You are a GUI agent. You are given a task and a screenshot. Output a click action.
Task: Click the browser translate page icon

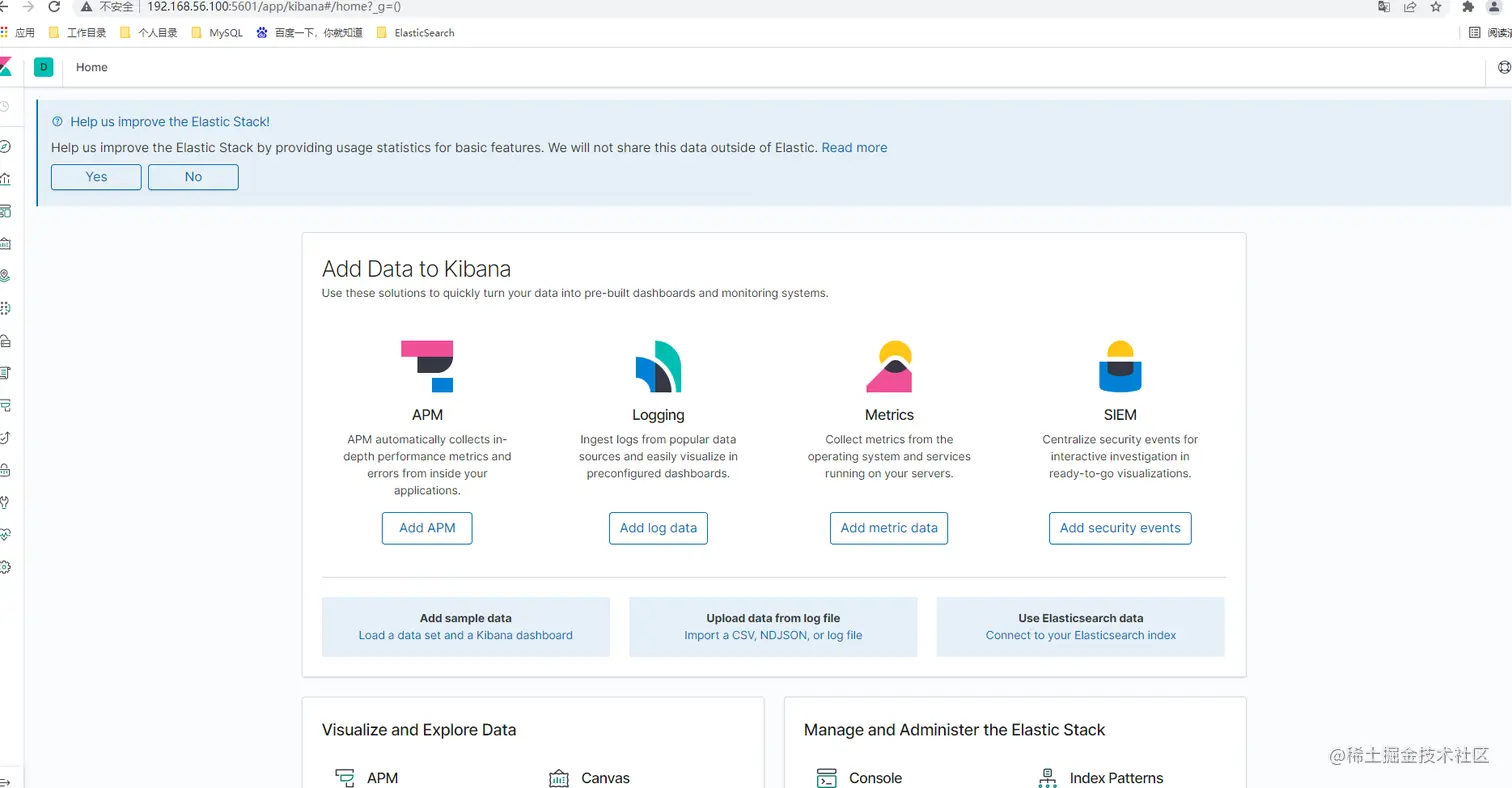pos(1384,7)
